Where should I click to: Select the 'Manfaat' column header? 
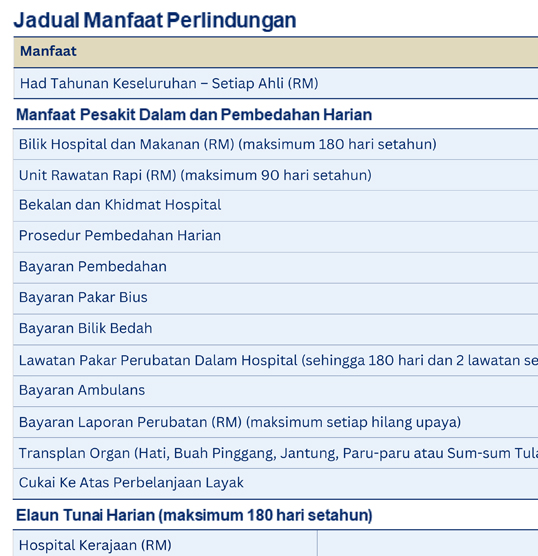click(276, 52)
